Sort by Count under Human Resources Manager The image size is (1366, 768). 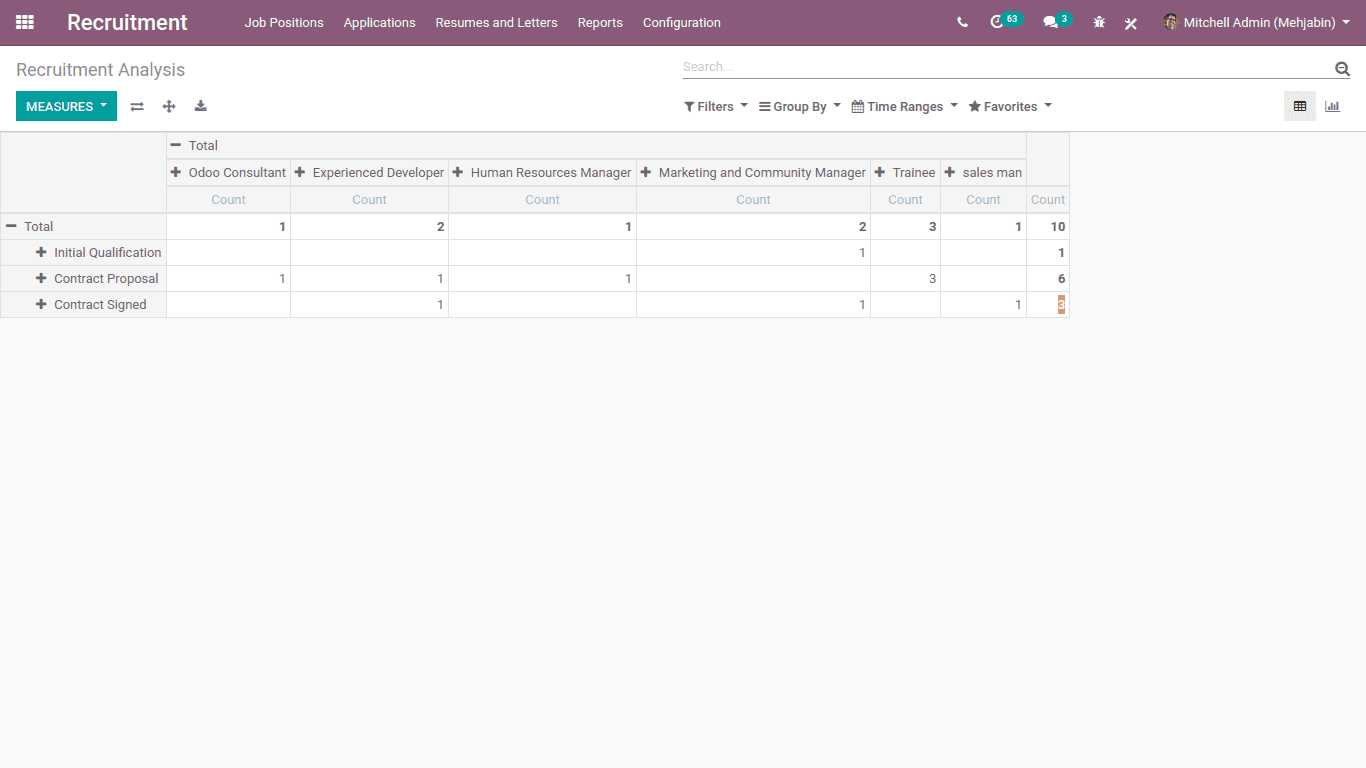[x=542, y=199]
